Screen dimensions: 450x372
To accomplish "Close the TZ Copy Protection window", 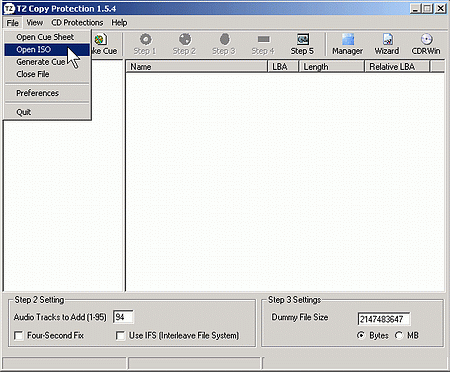I will (441, 8).
